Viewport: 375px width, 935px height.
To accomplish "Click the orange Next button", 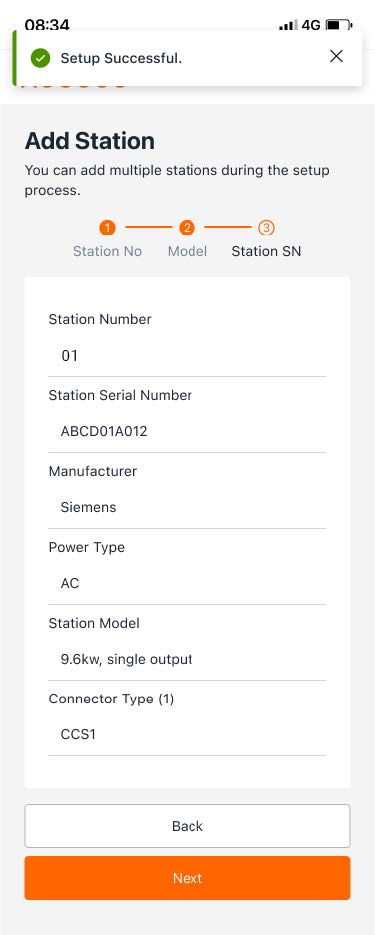I will pyautogui.click(x=187, y=878).
